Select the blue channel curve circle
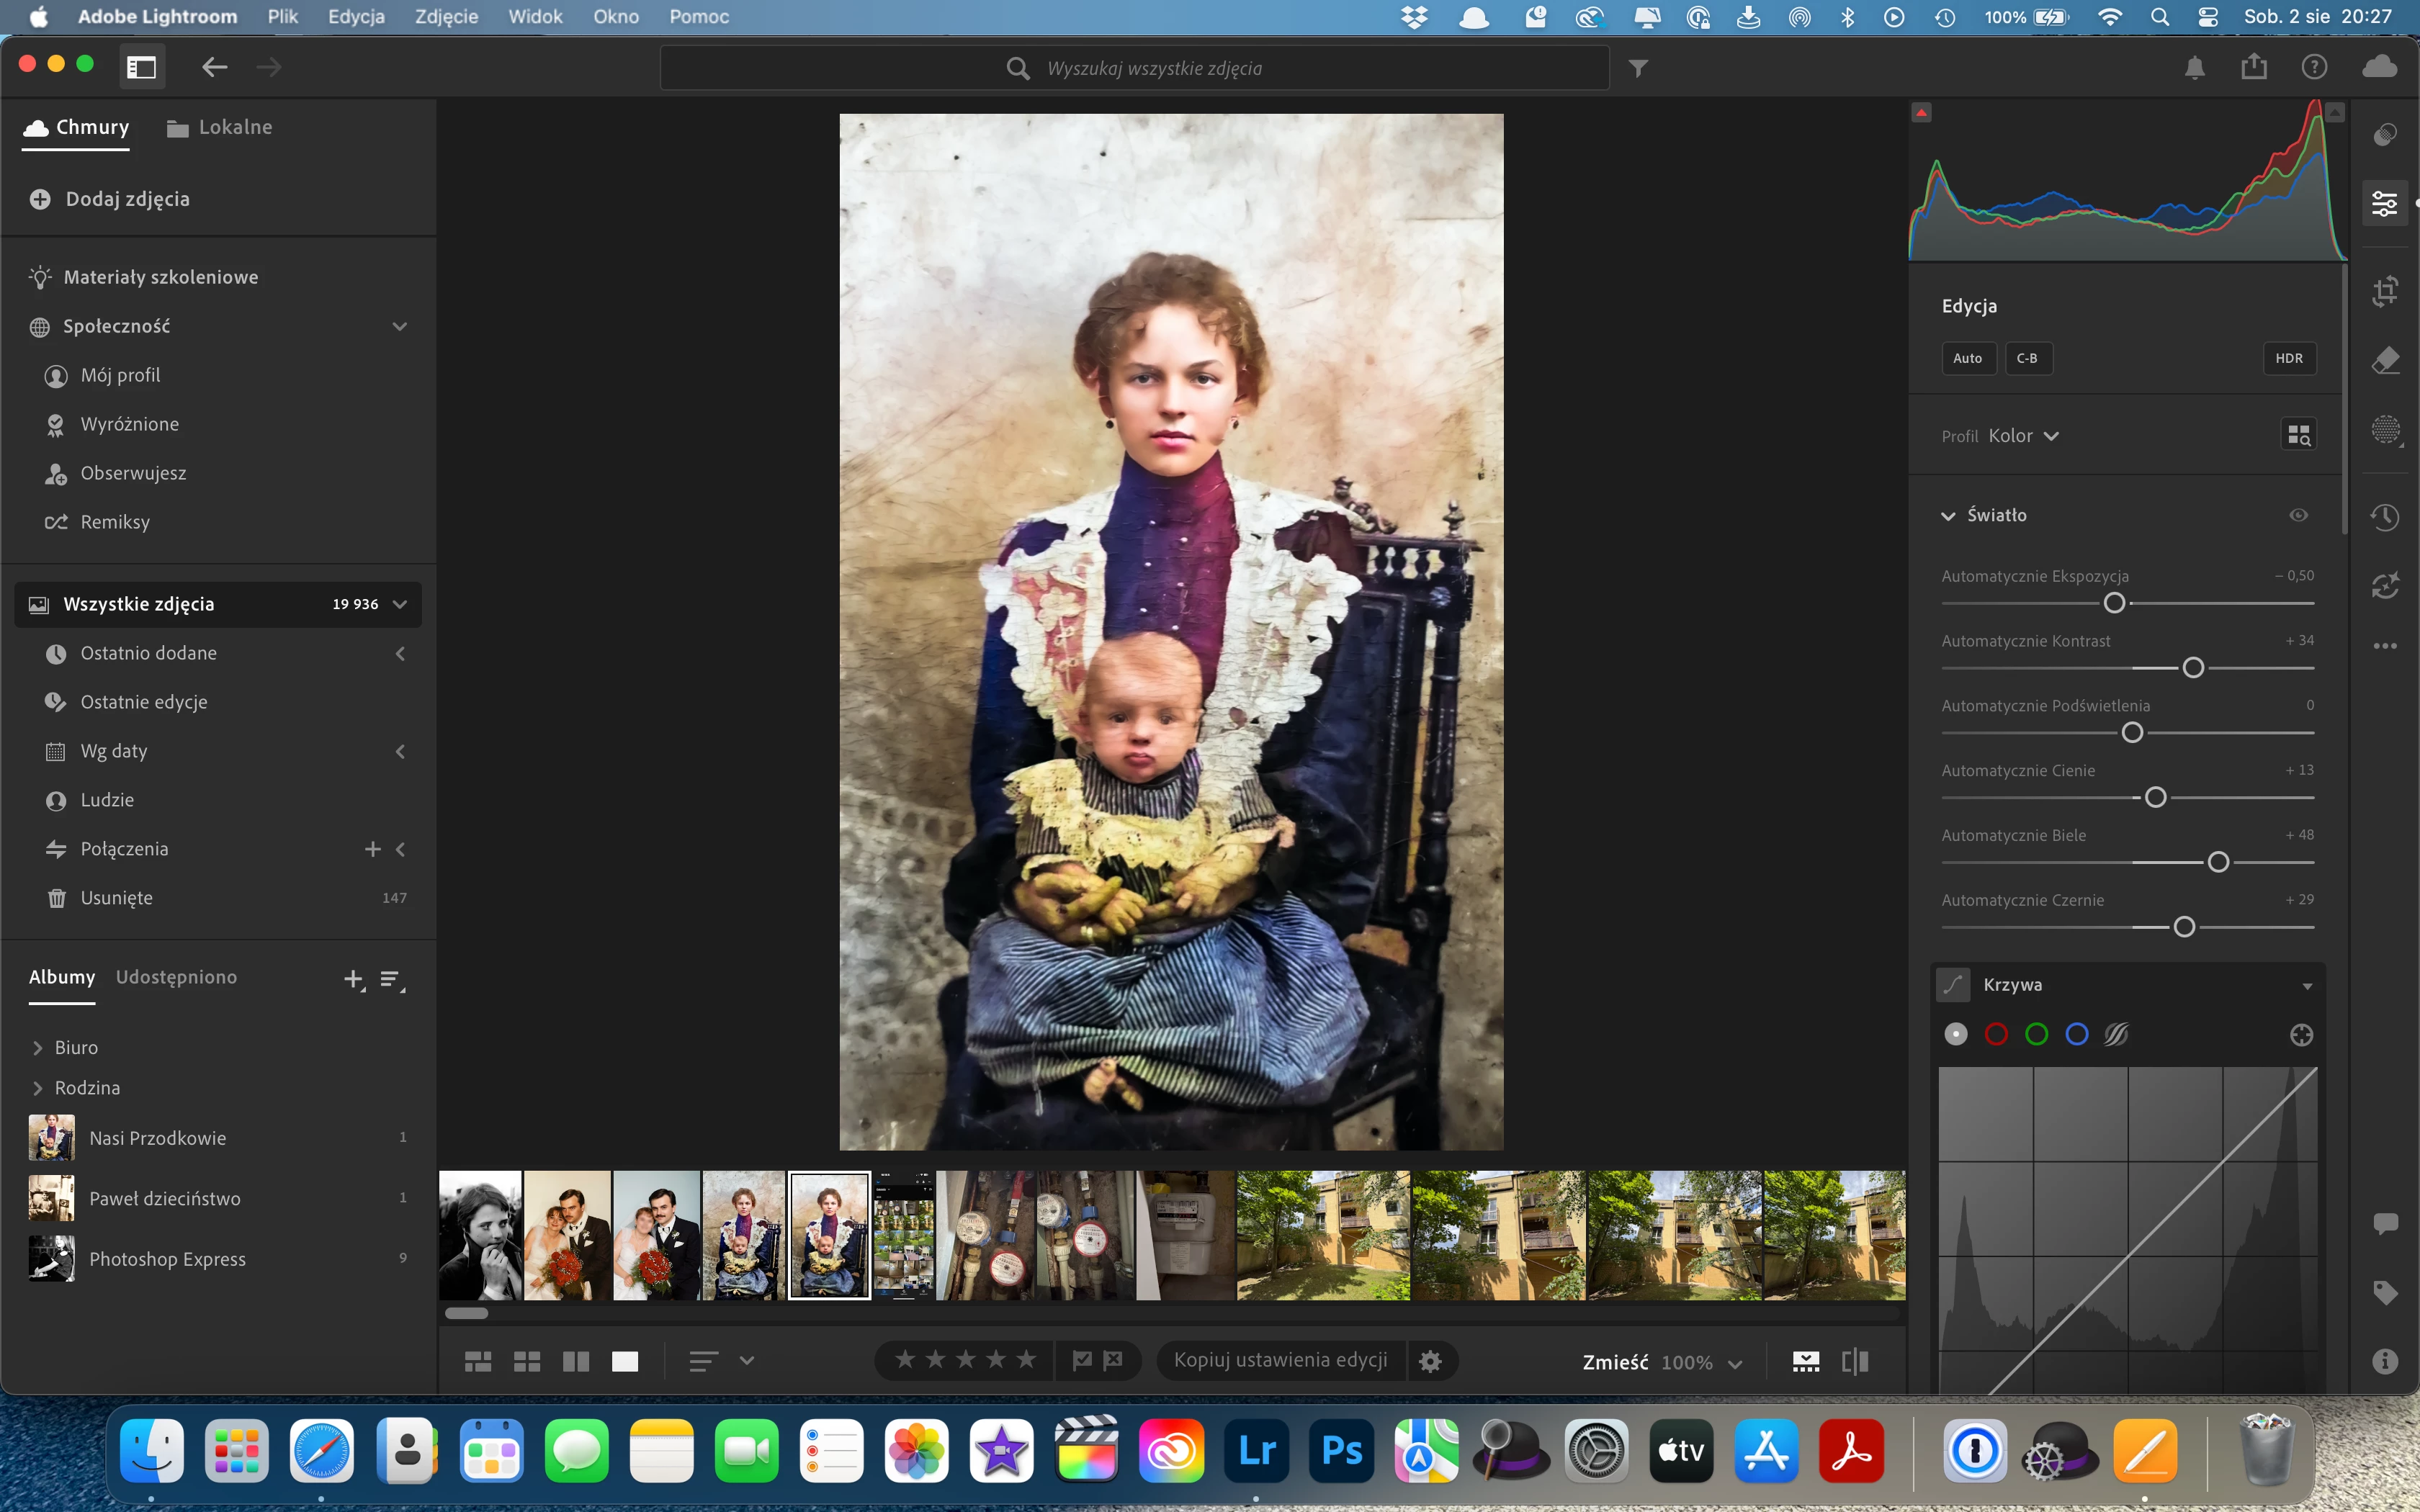This screenshot has width=2420, height=1512. (x=2077, y=1034)
